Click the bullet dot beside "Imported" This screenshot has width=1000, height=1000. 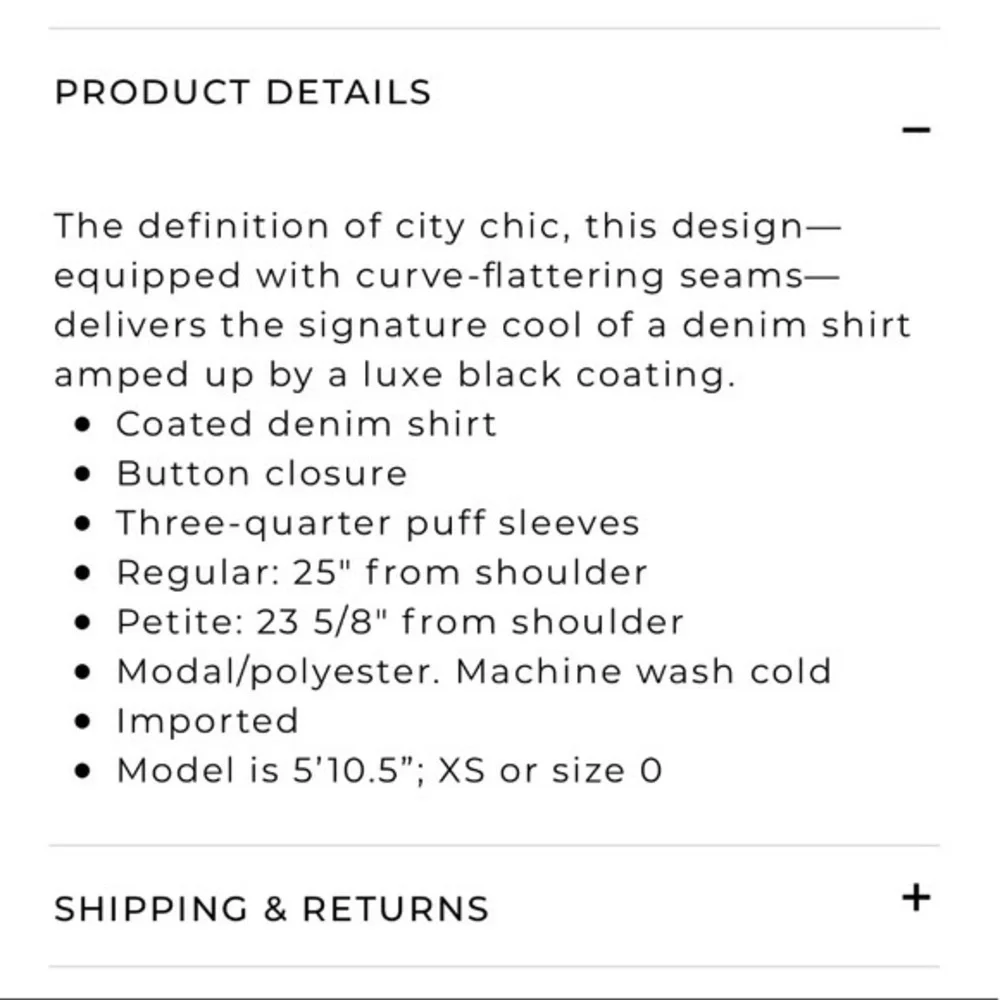[84, 722]
